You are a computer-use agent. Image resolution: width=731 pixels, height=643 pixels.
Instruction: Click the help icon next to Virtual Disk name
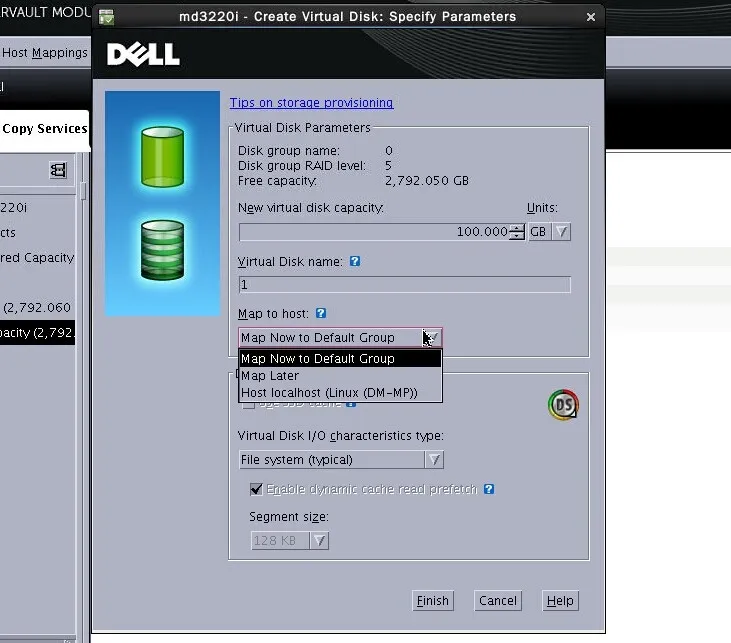(x=355, y=261)
